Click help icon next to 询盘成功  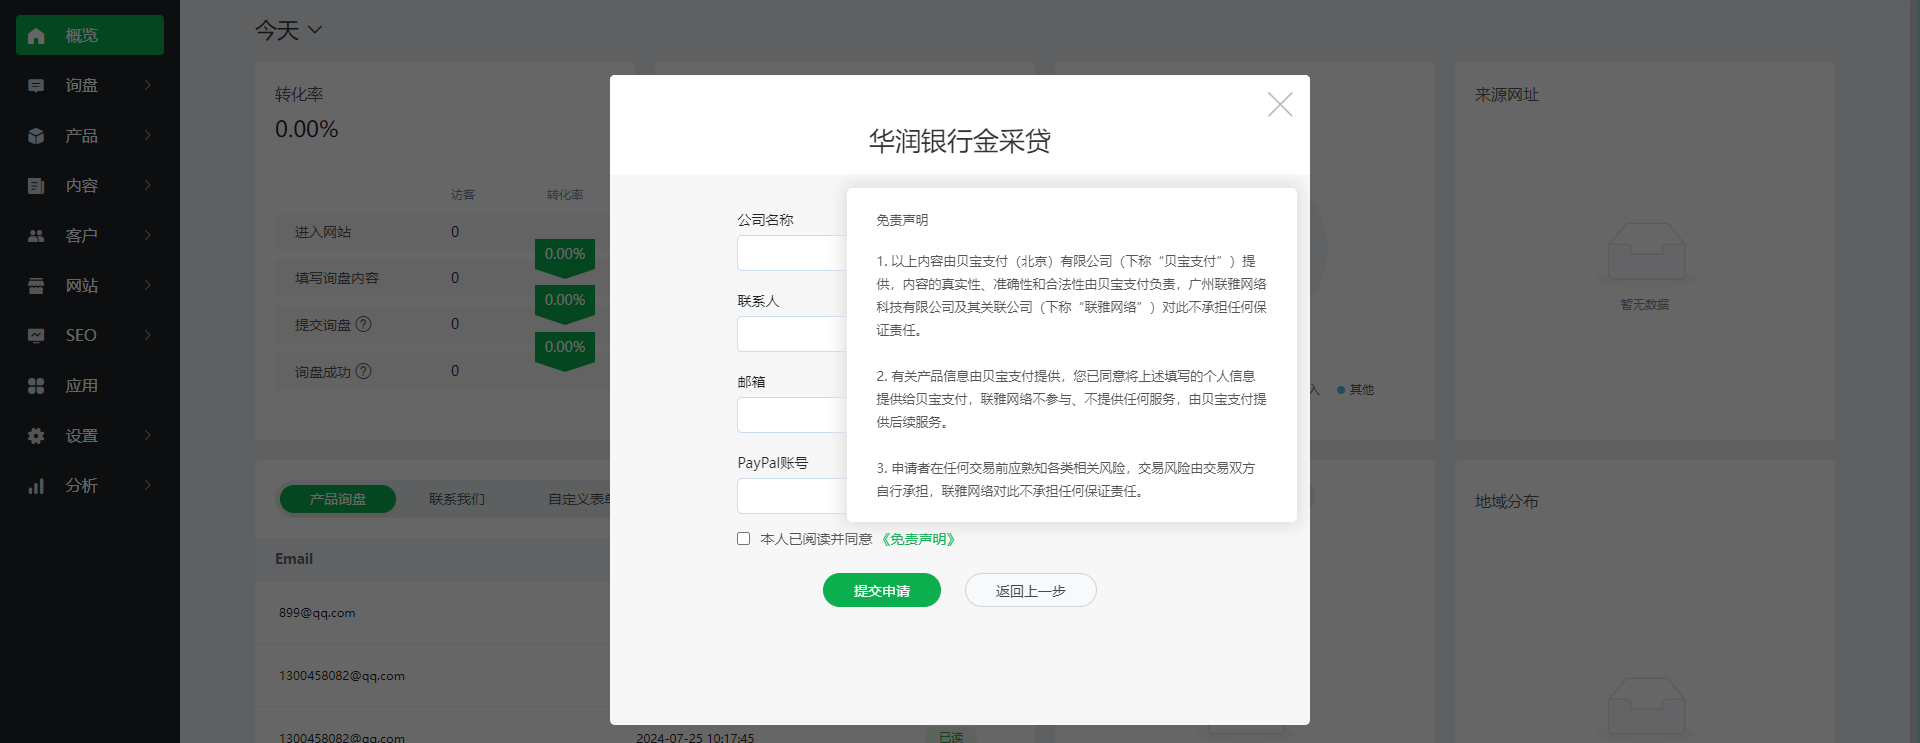364,371
